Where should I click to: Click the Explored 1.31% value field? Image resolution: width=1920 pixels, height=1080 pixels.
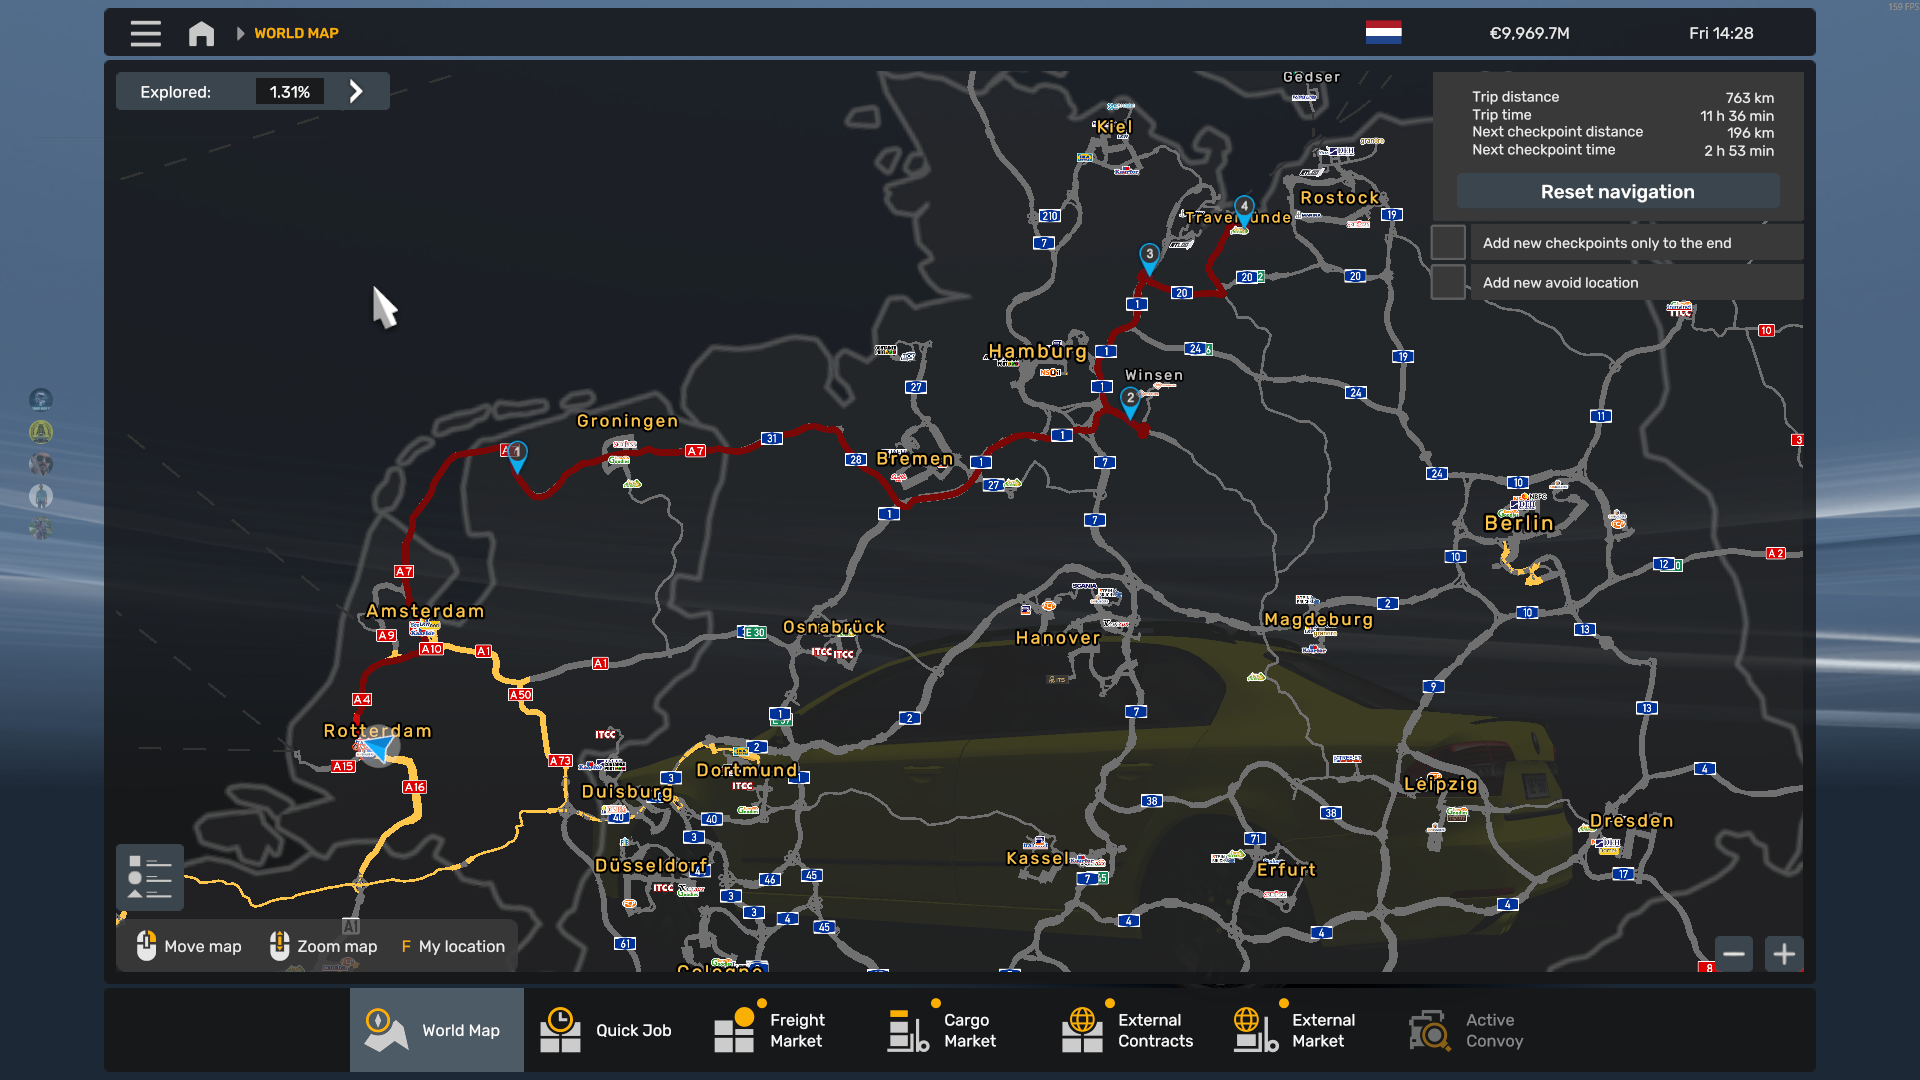click(x=290, y=92)
